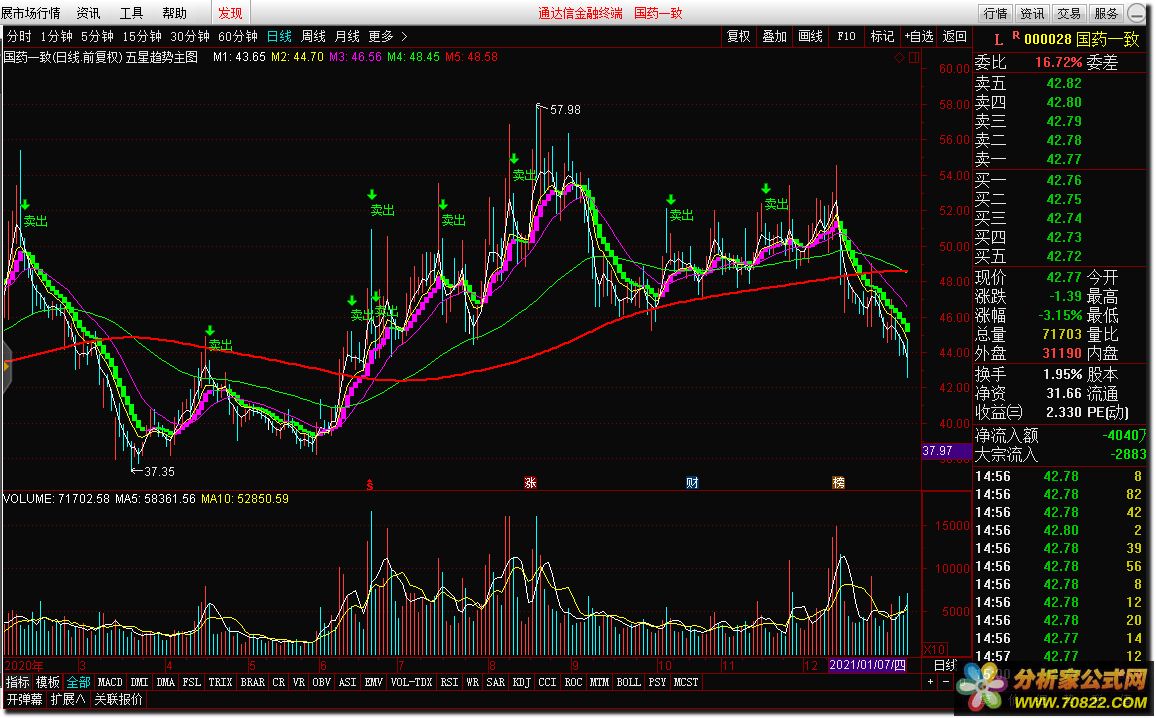Click the 涨 marker icon below chart

click(x=530, y=483)
